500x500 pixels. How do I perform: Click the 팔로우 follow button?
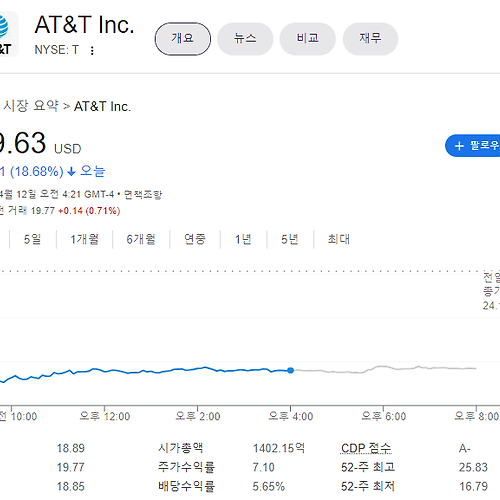473,146
